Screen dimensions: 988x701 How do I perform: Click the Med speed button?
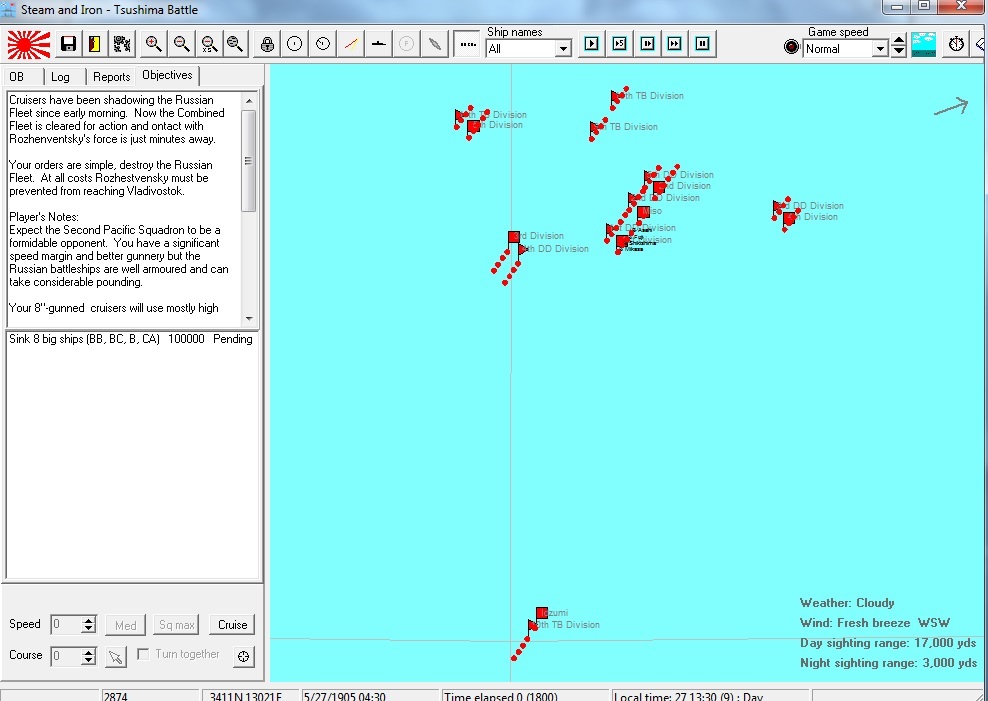click(125, 625)
